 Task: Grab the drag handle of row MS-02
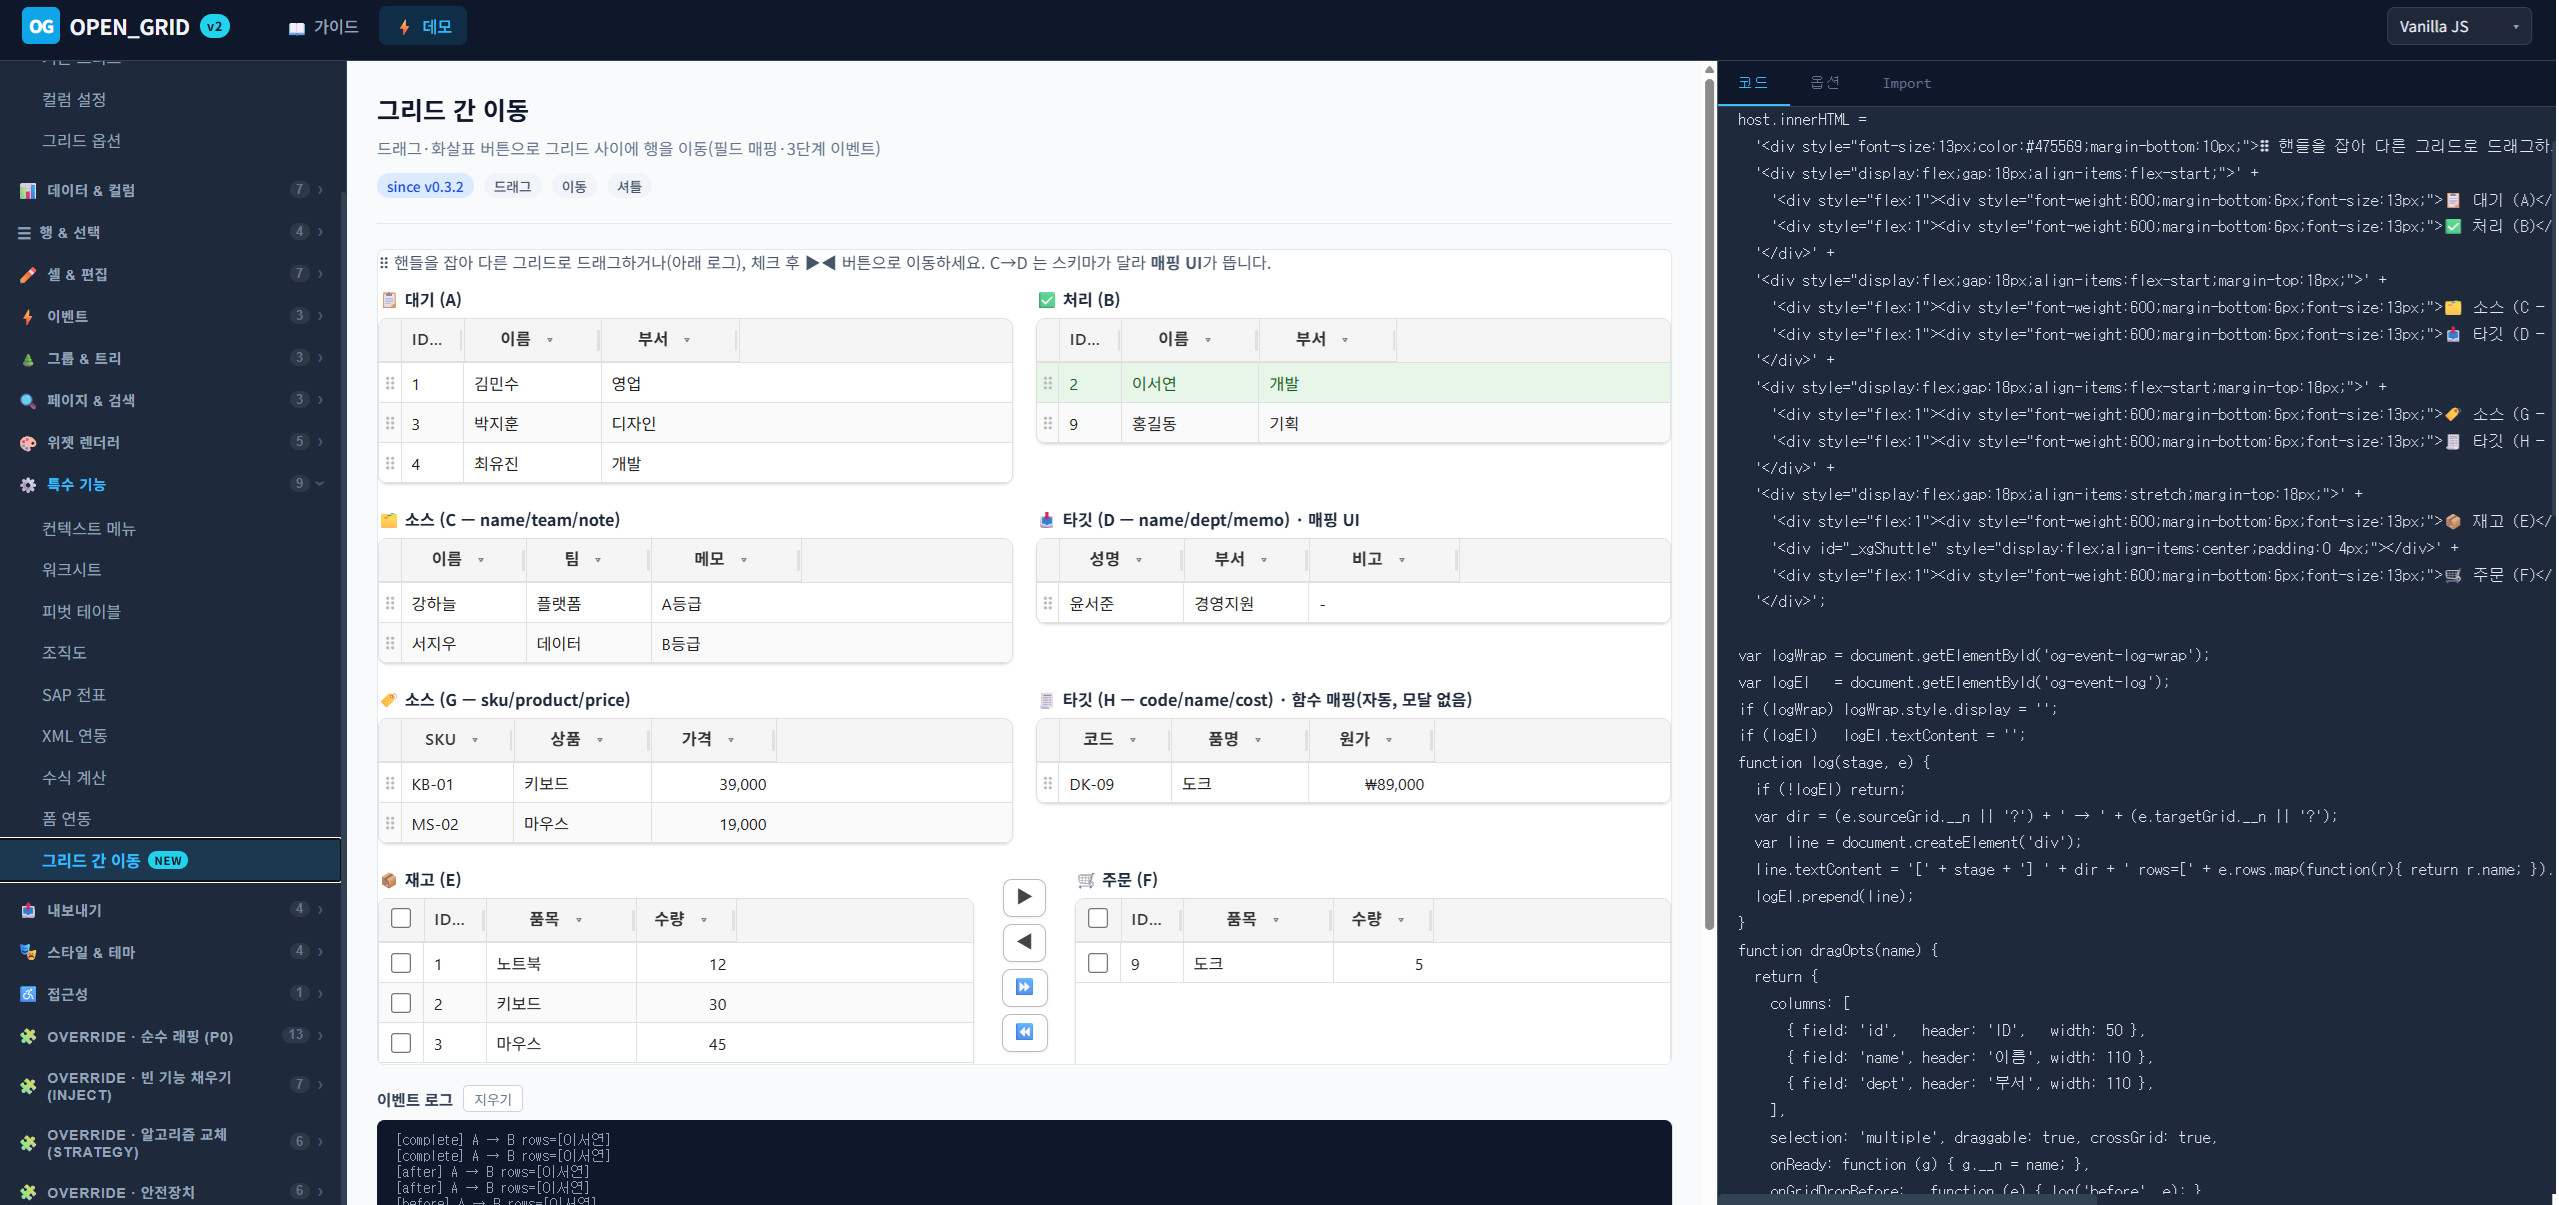tap(390, 823)
